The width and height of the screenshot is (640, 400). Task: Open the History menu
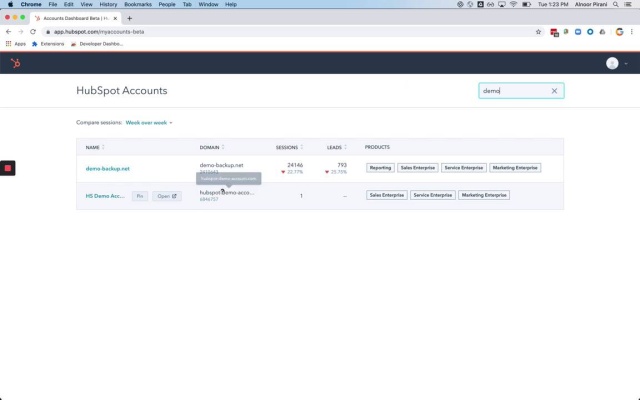(108, 4)
